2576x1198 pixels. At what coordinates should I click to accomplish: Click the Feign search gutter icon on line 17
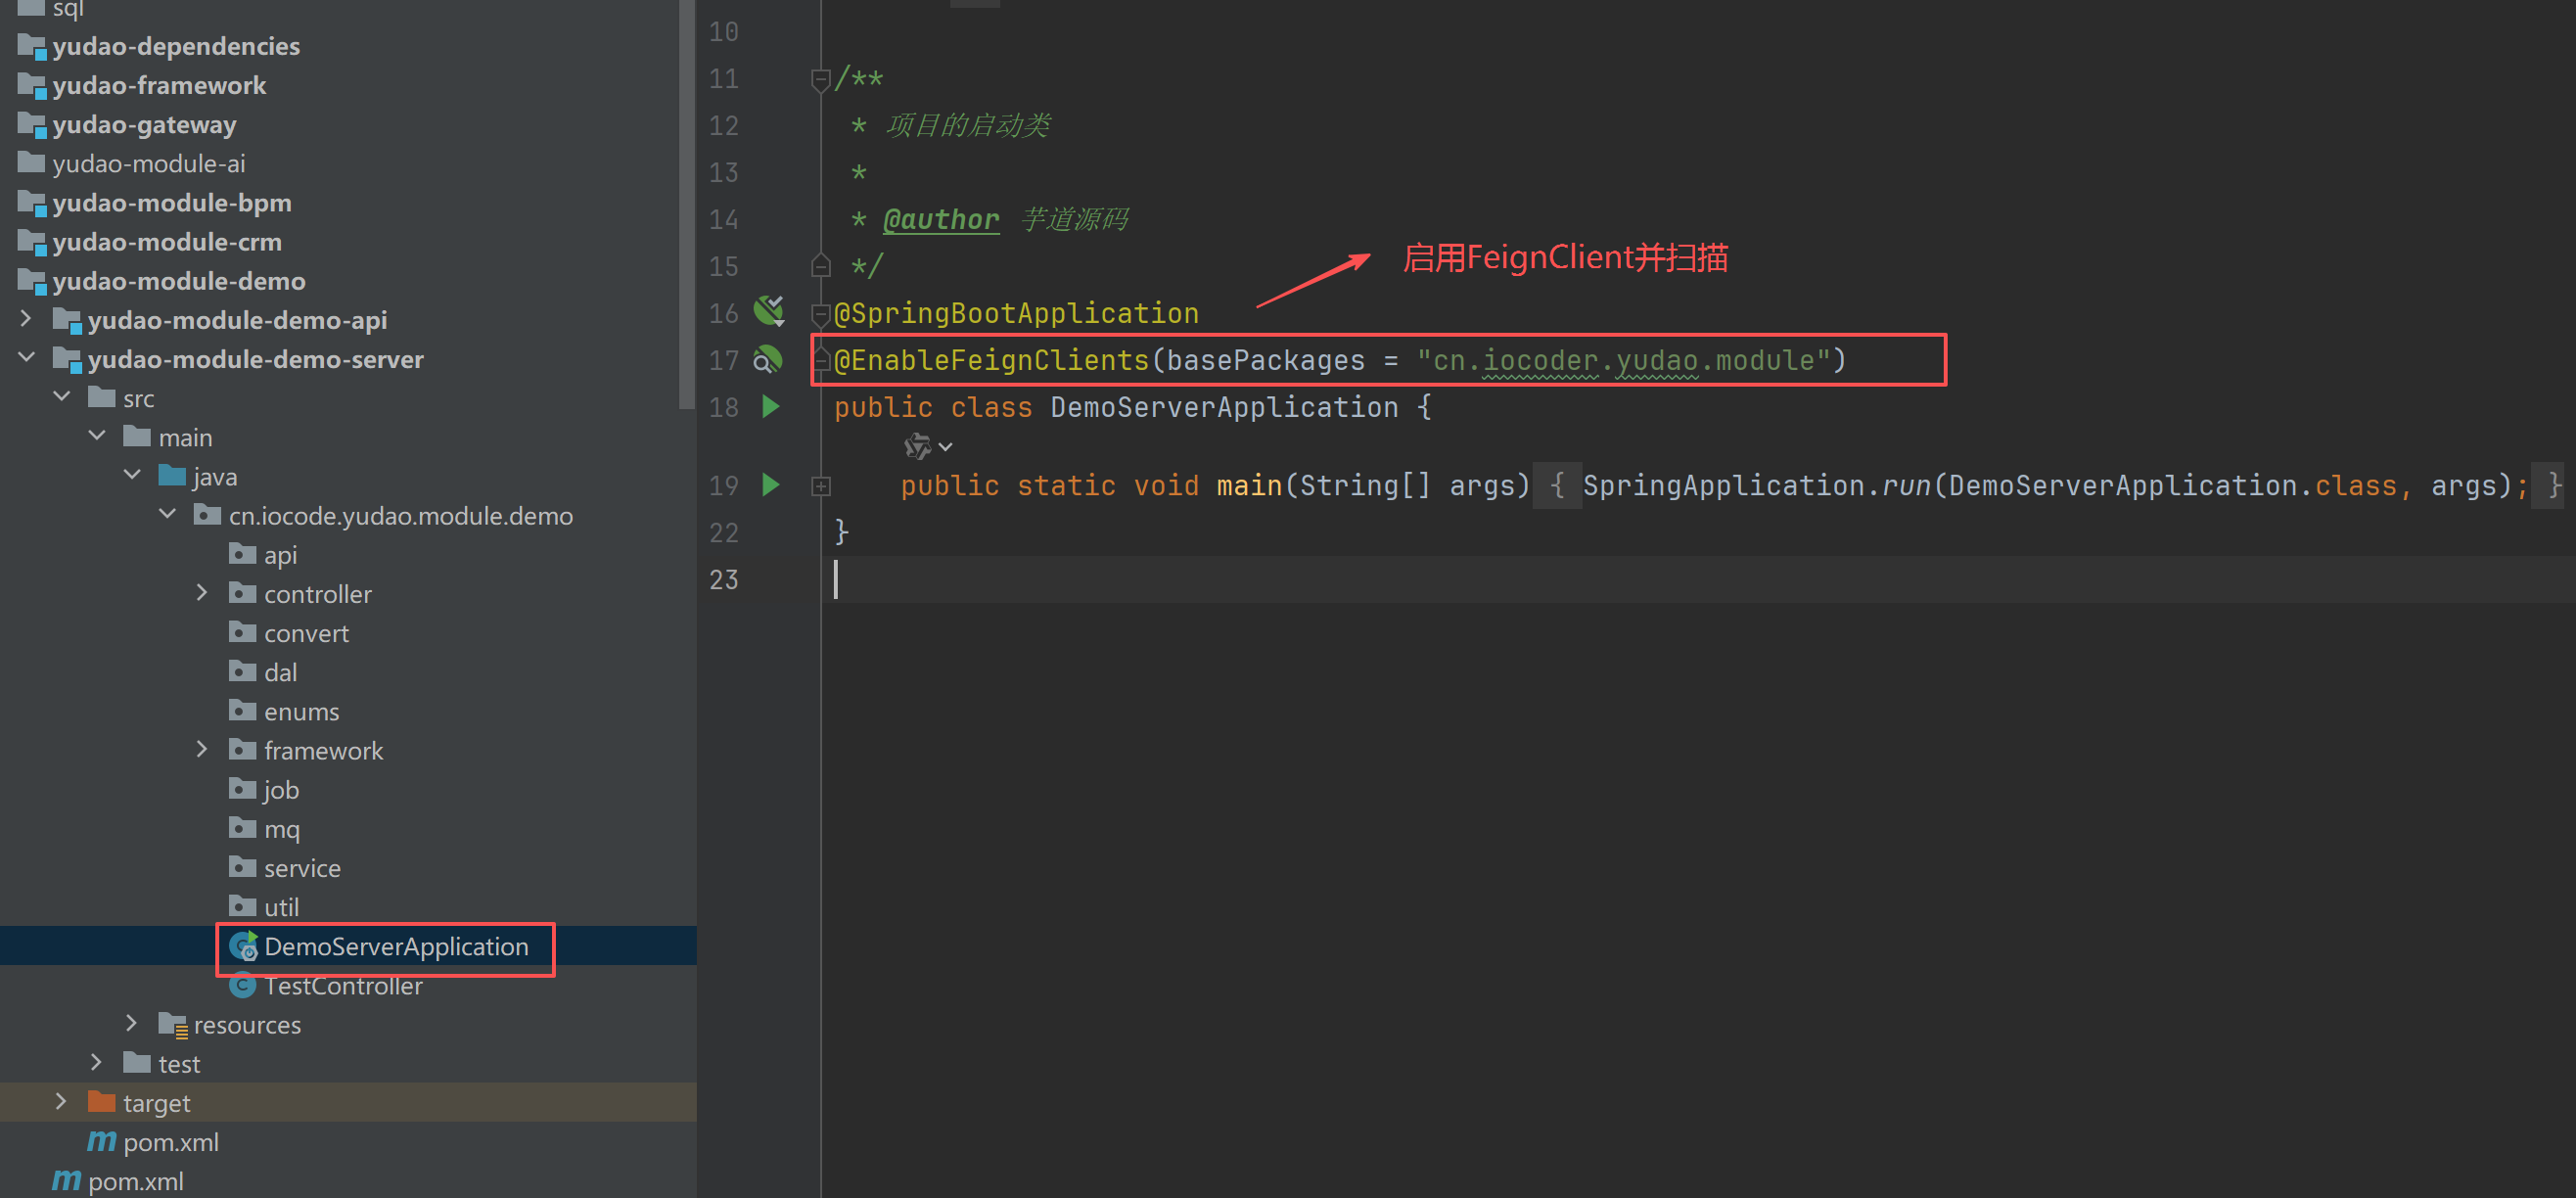(x=767, y=360)
